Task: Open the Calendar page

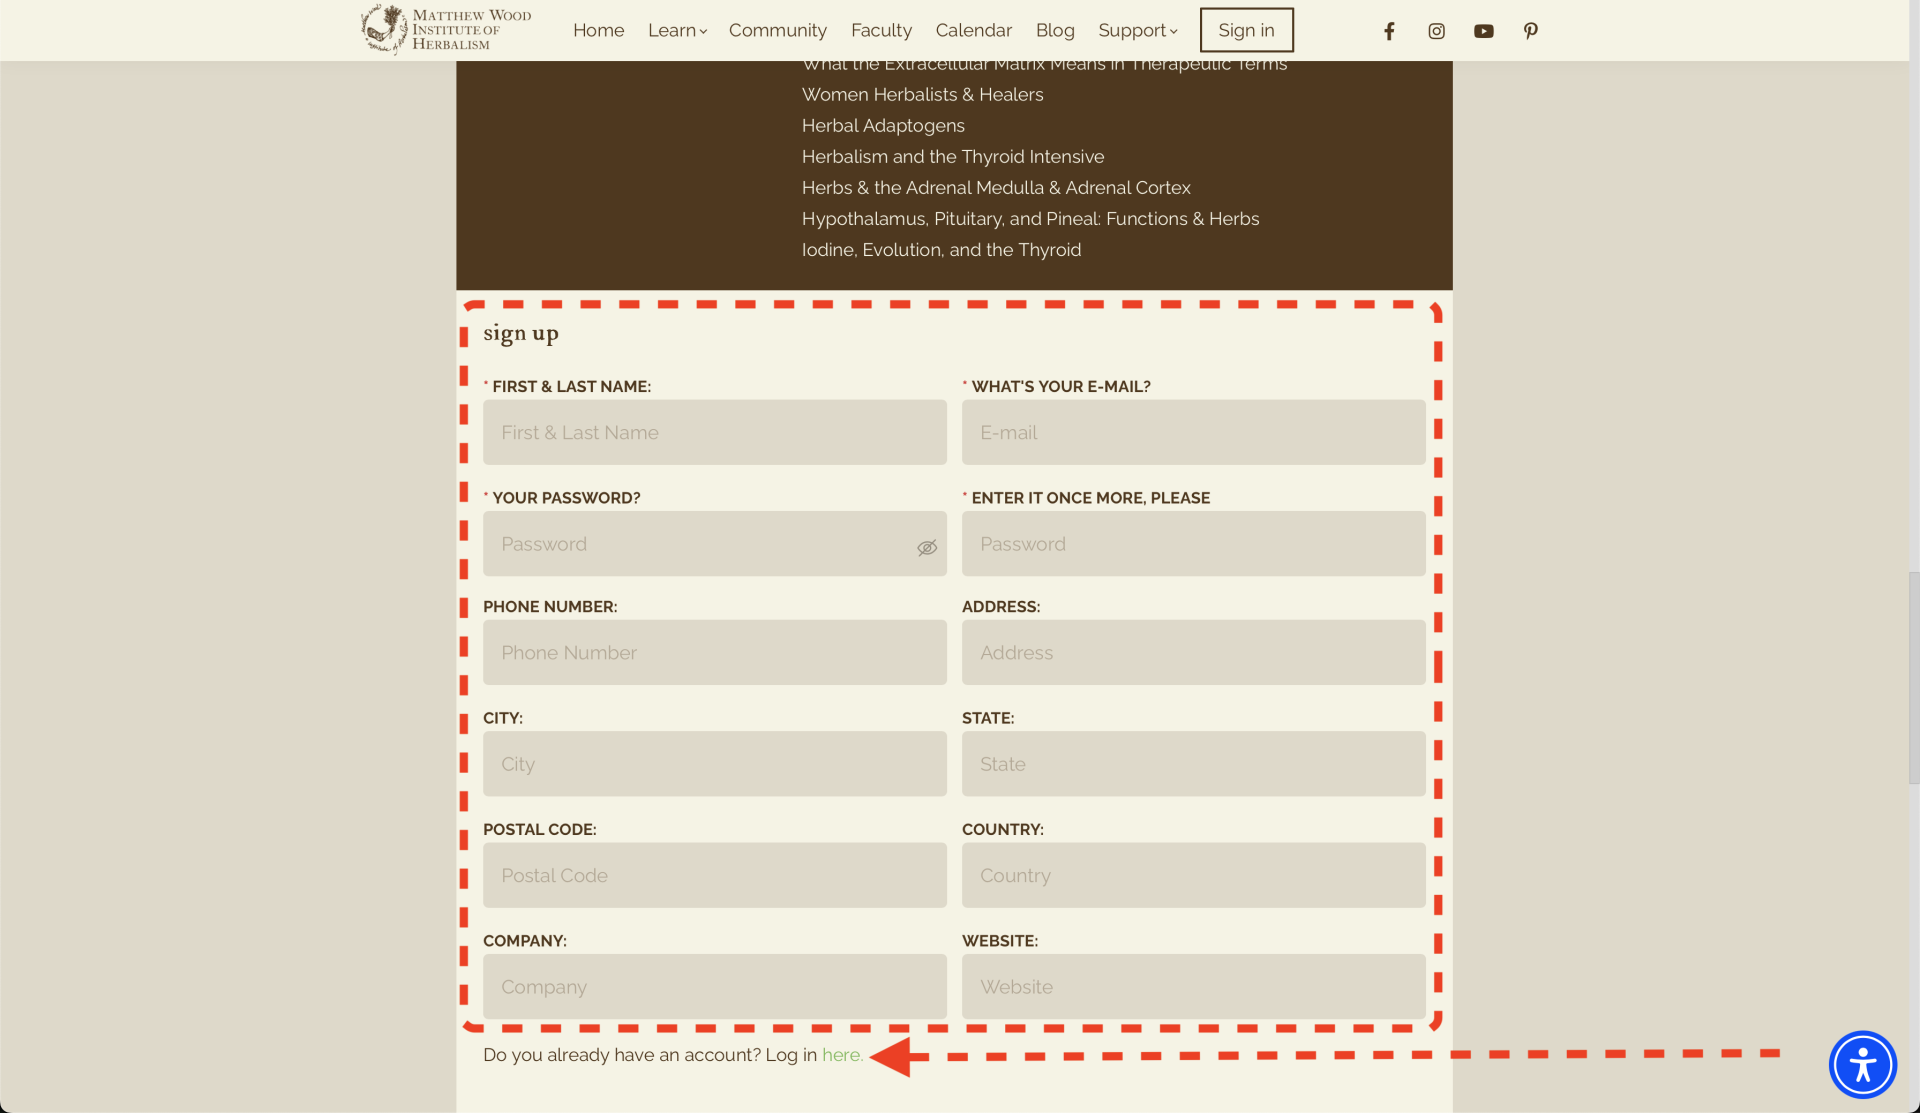Action: click(x=973, y=30)
